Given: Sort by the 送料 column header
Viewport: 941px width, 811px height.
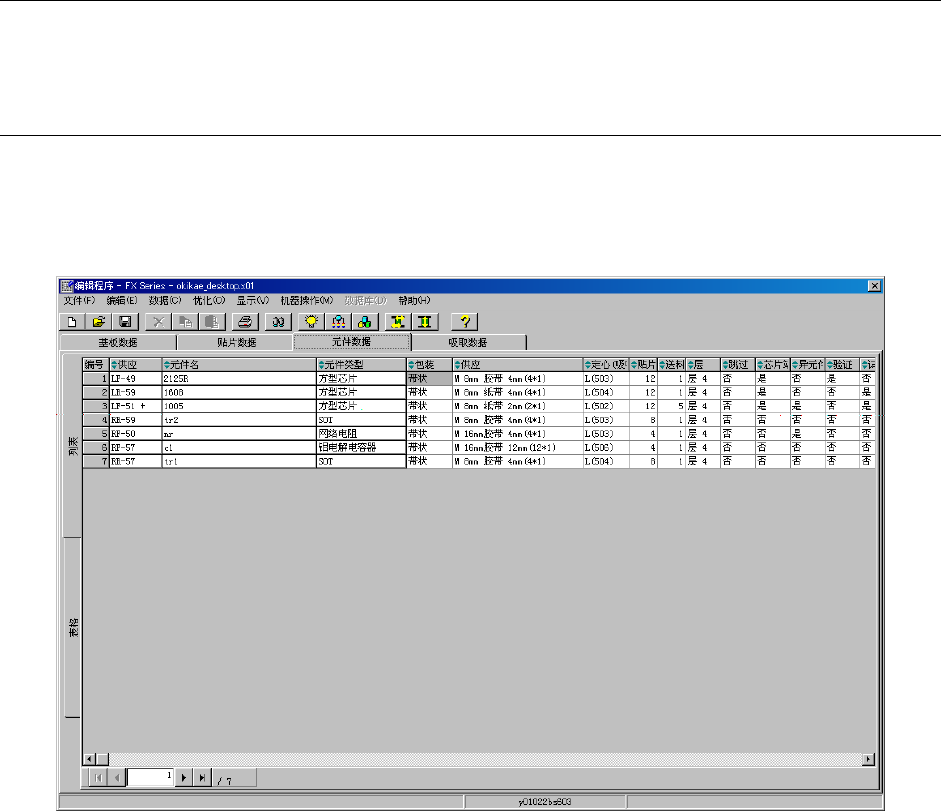Looking at the screenshot, I should (x=672, y=364).
